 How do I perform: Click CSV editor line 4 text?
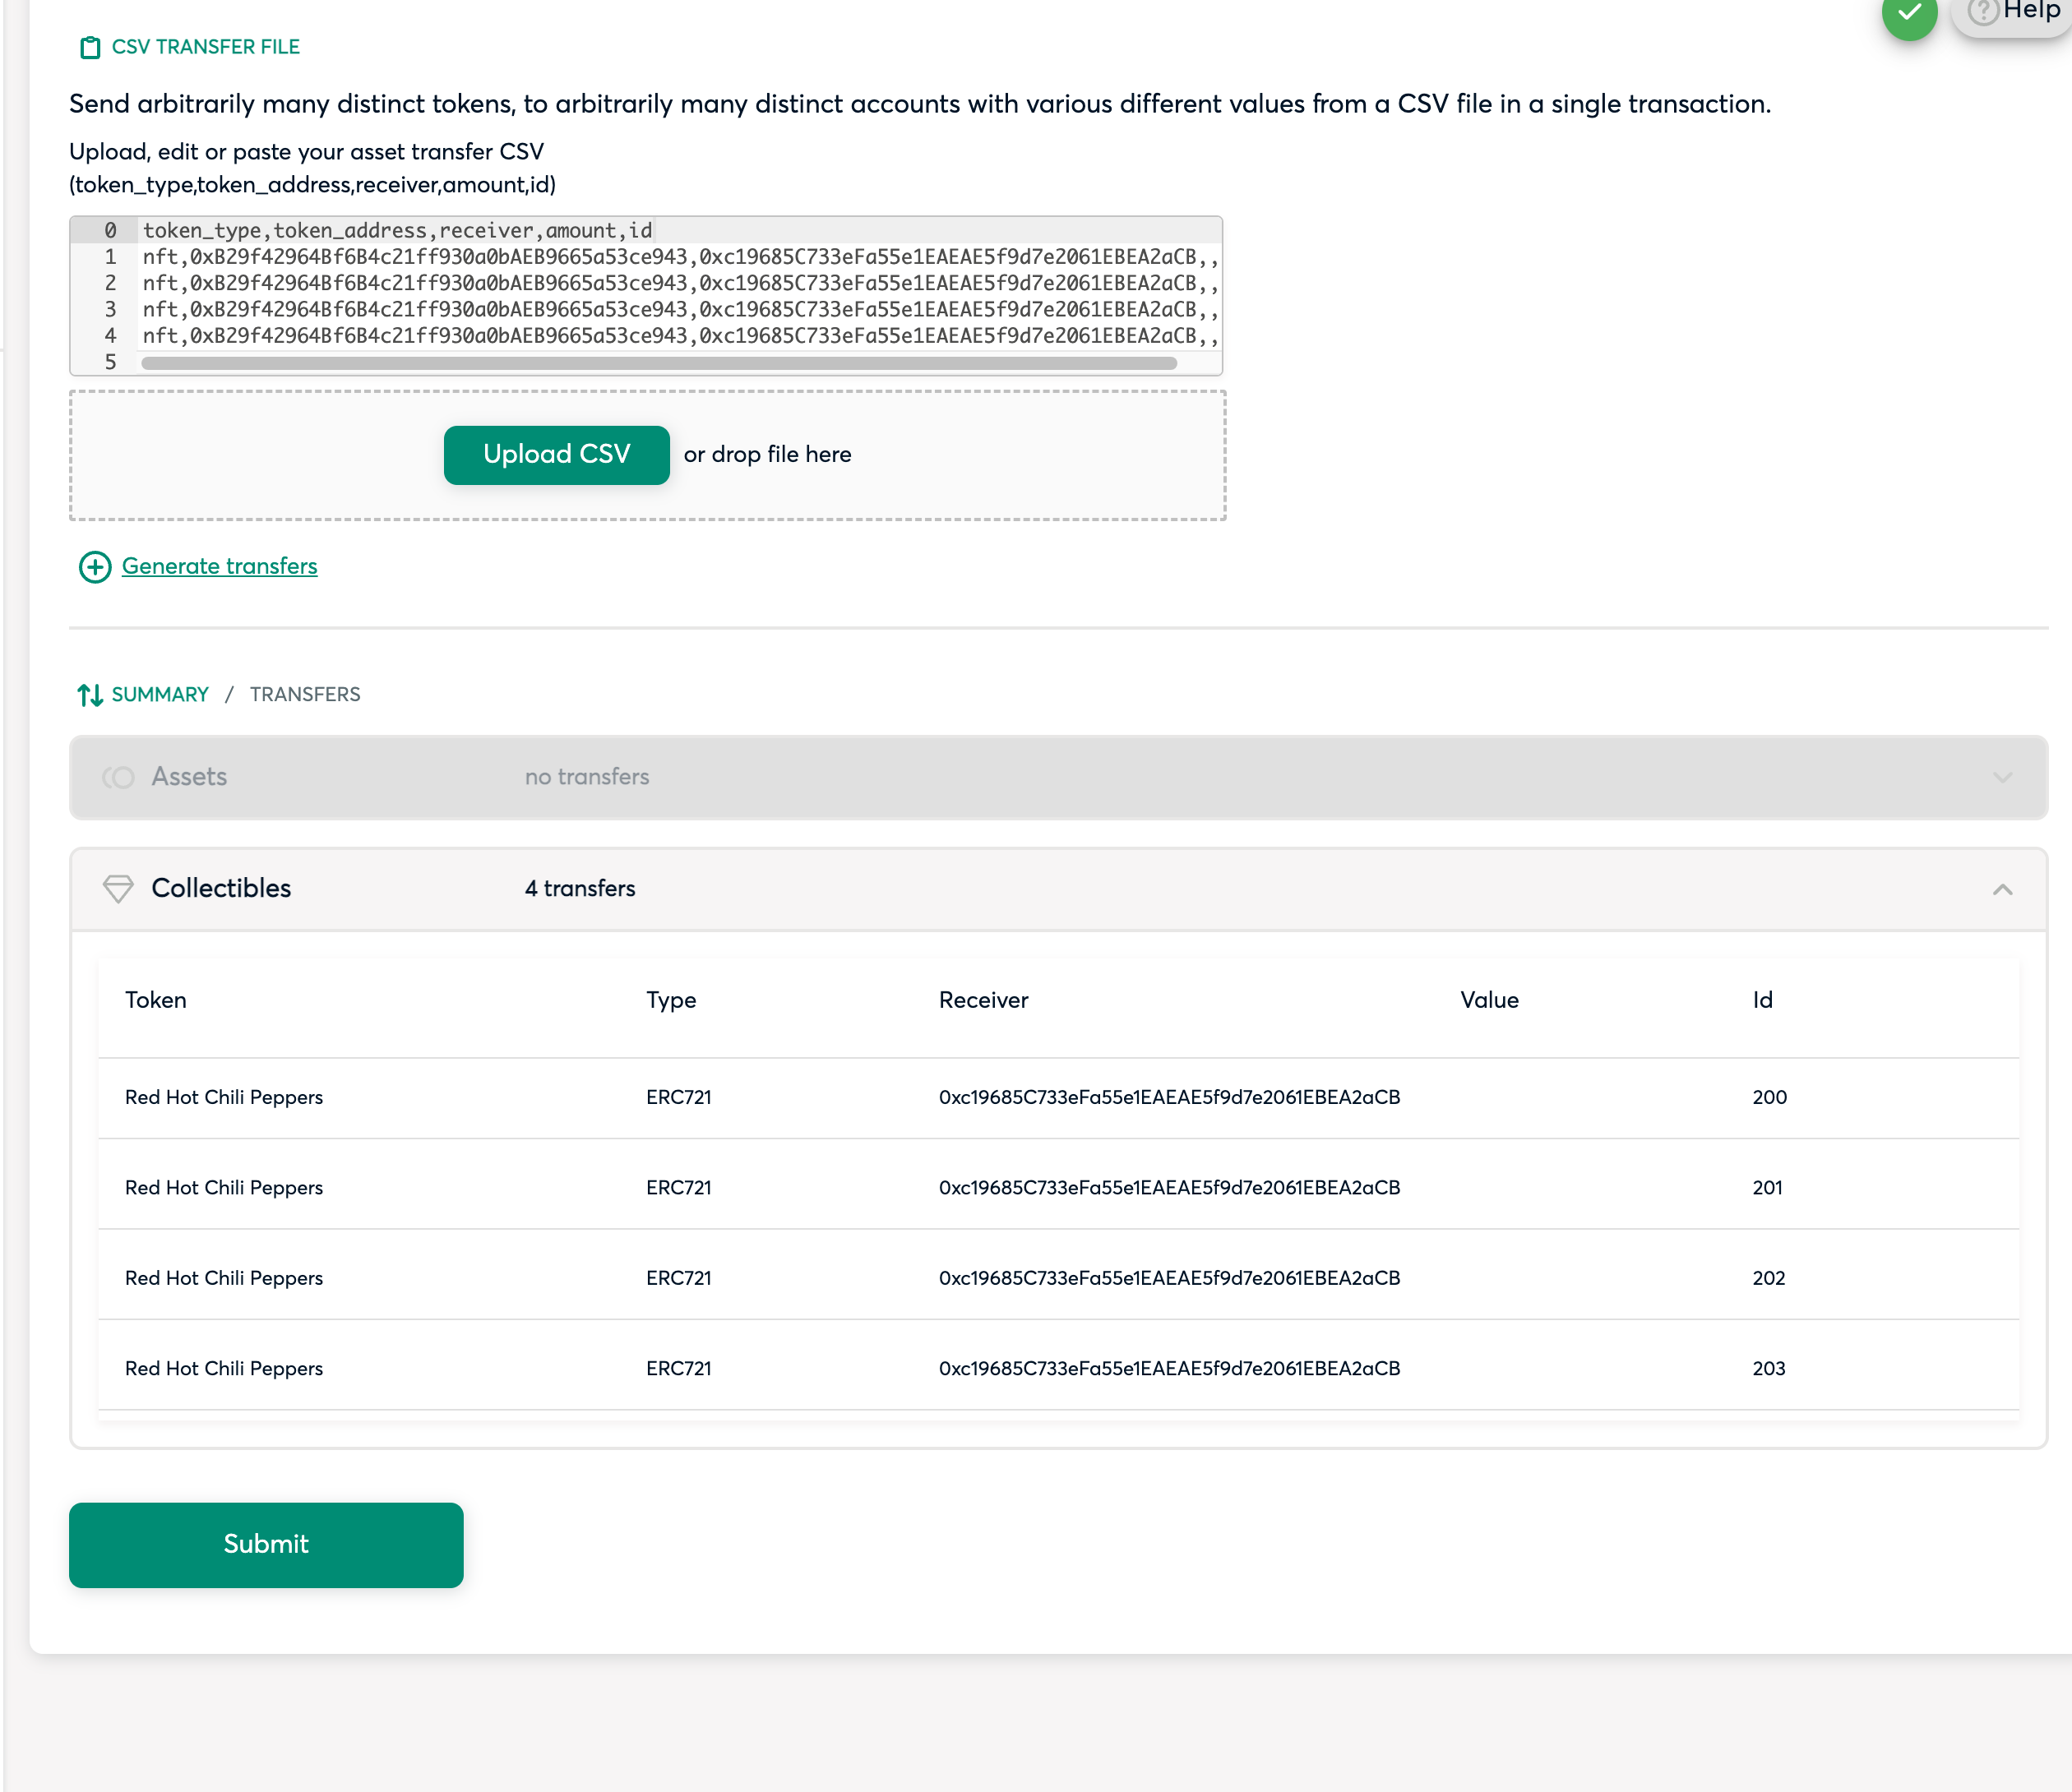pyautogui.click(x=680, y=336)
